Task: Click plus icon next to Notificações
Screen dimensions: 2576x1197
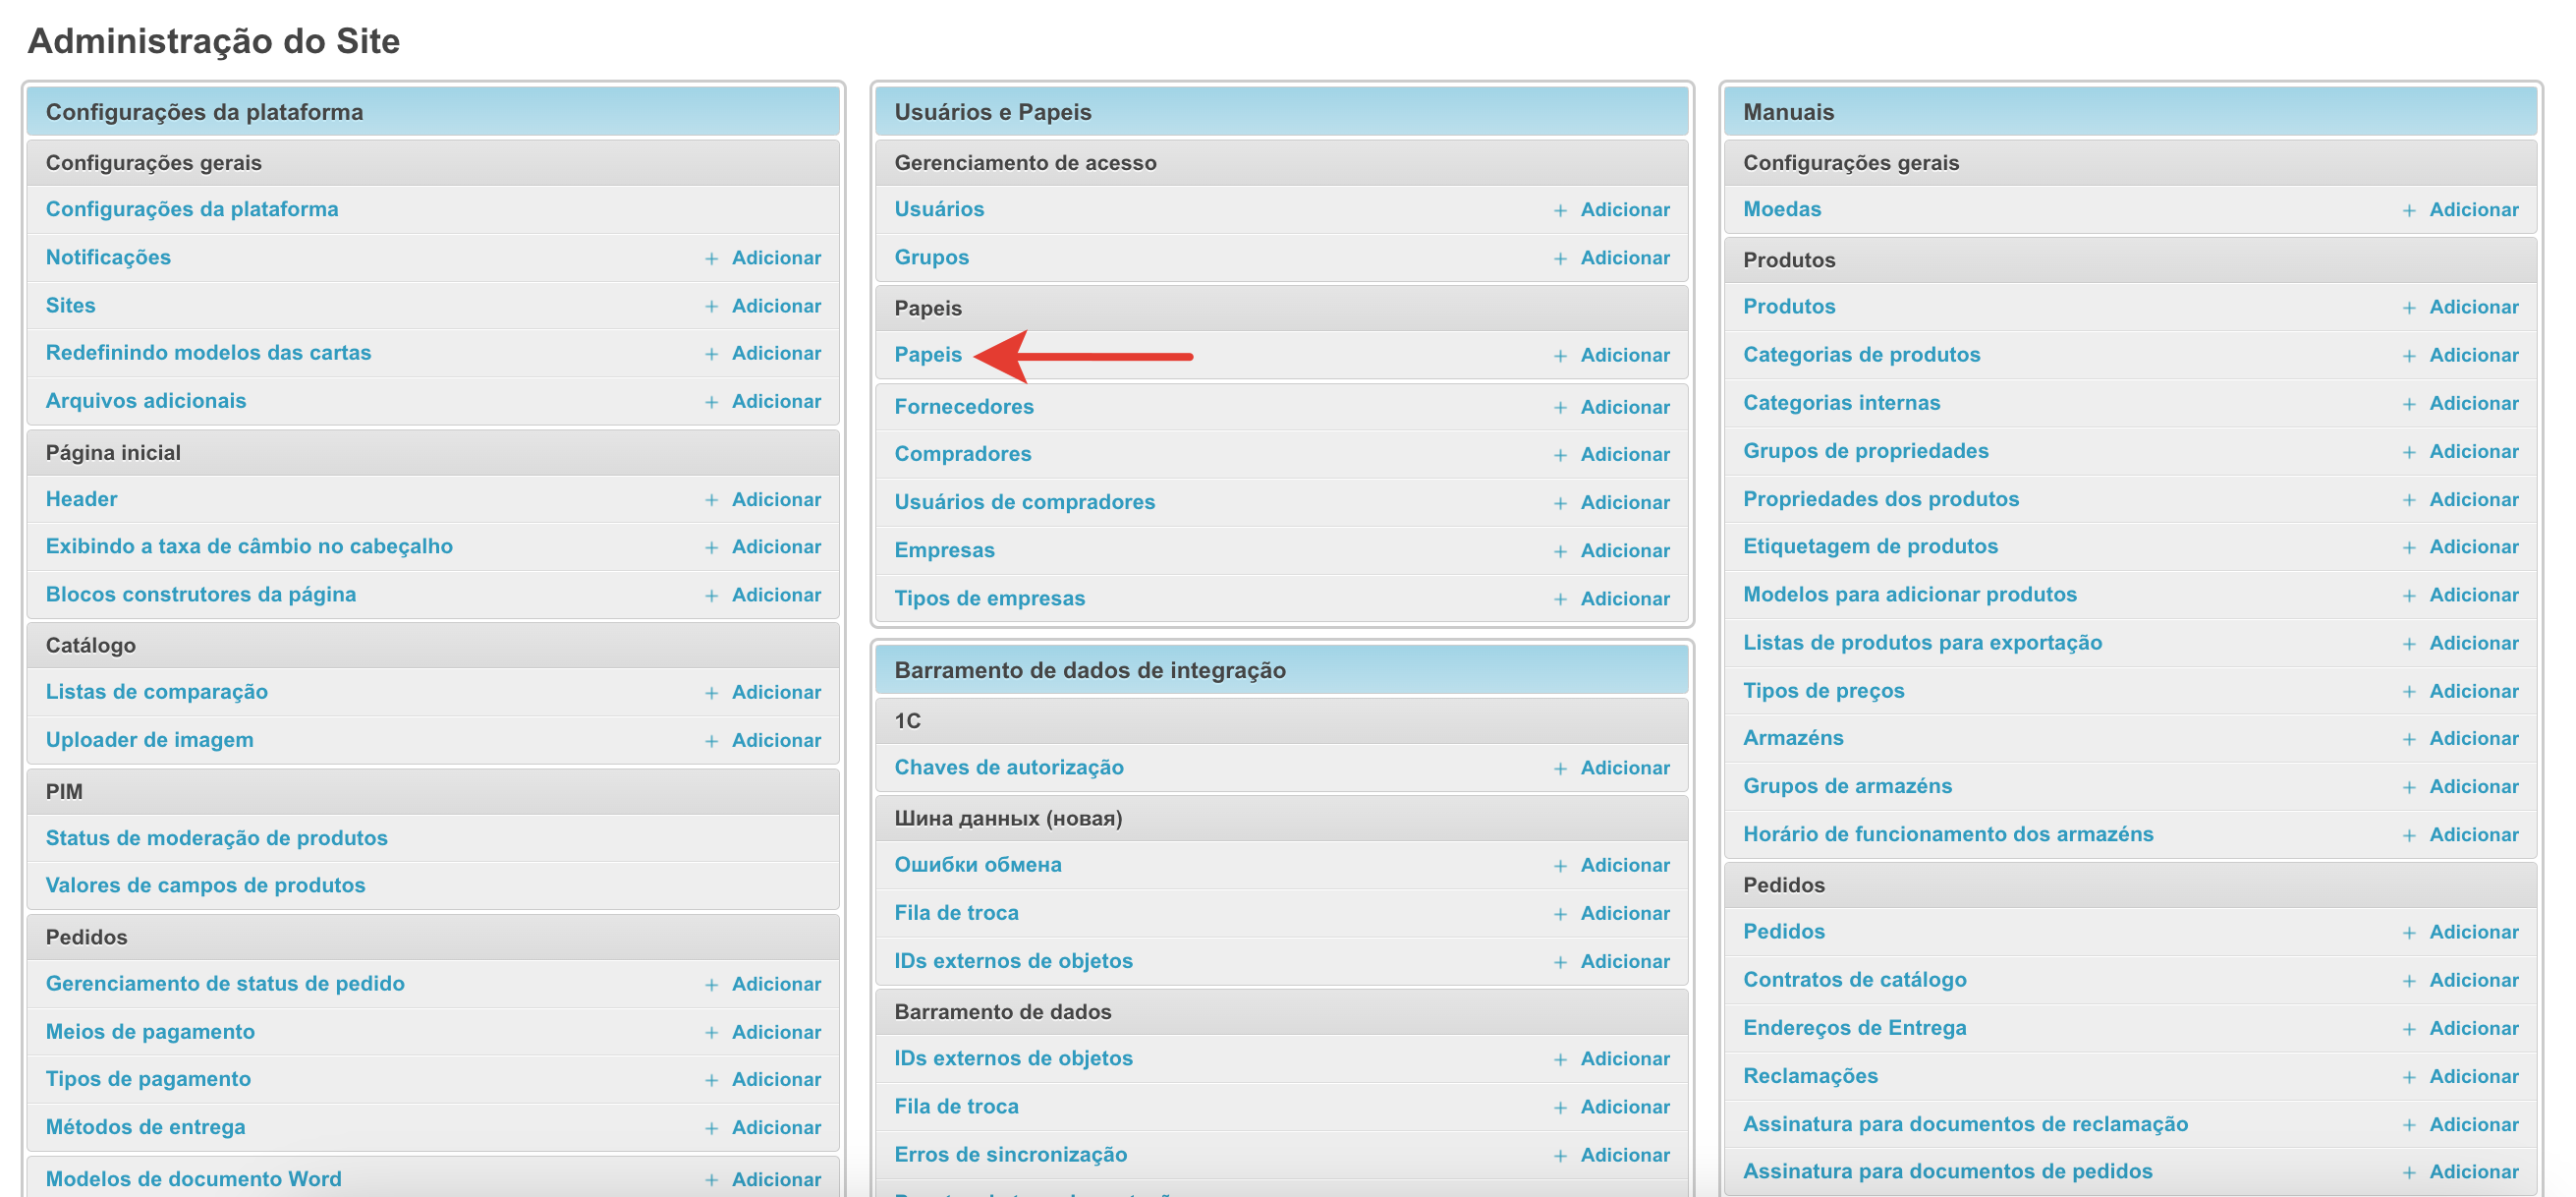Action: (x=711, y=258)
